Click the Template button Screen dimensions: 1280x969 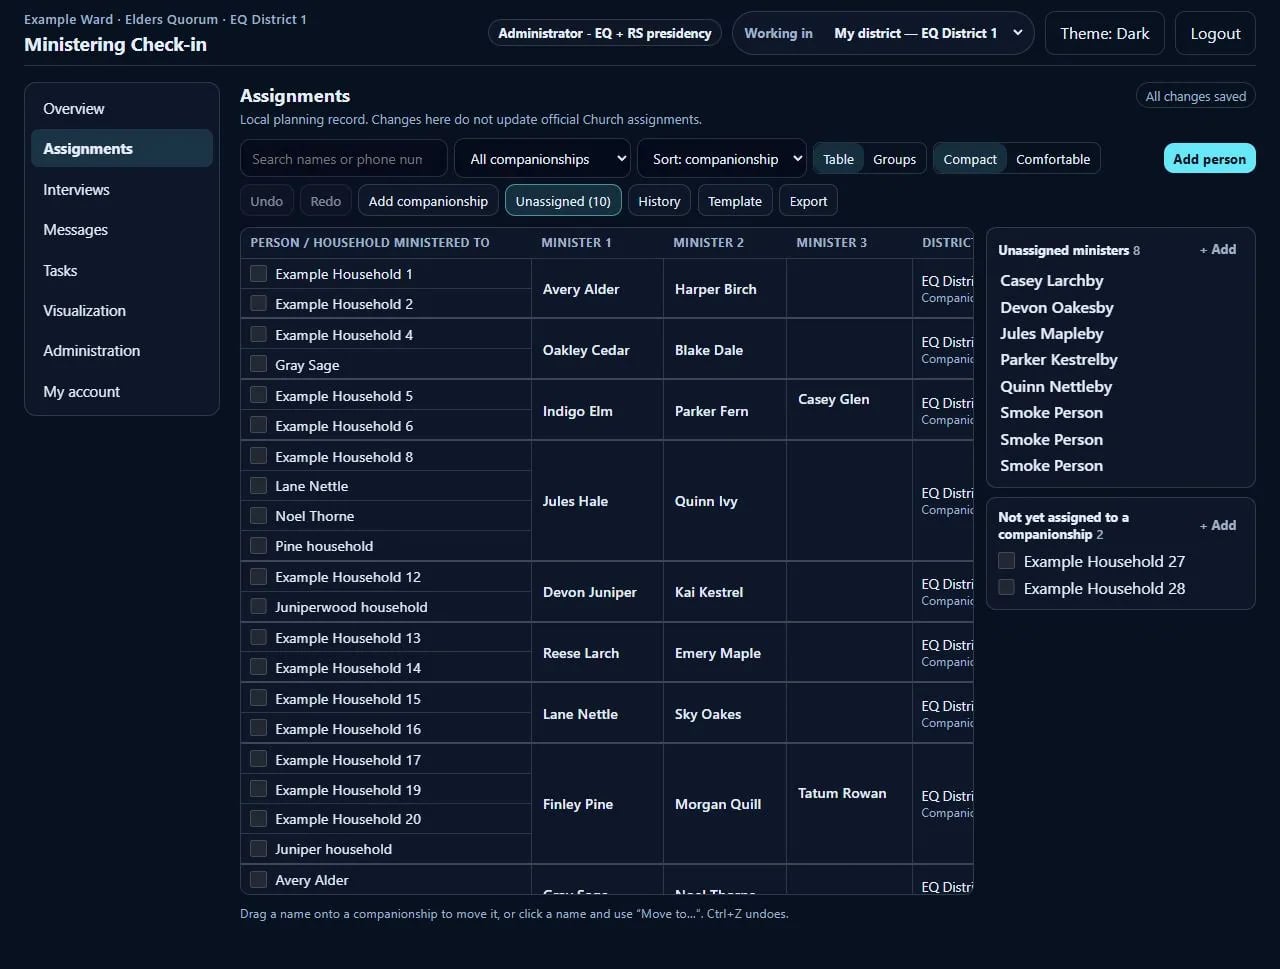point(735,201)
